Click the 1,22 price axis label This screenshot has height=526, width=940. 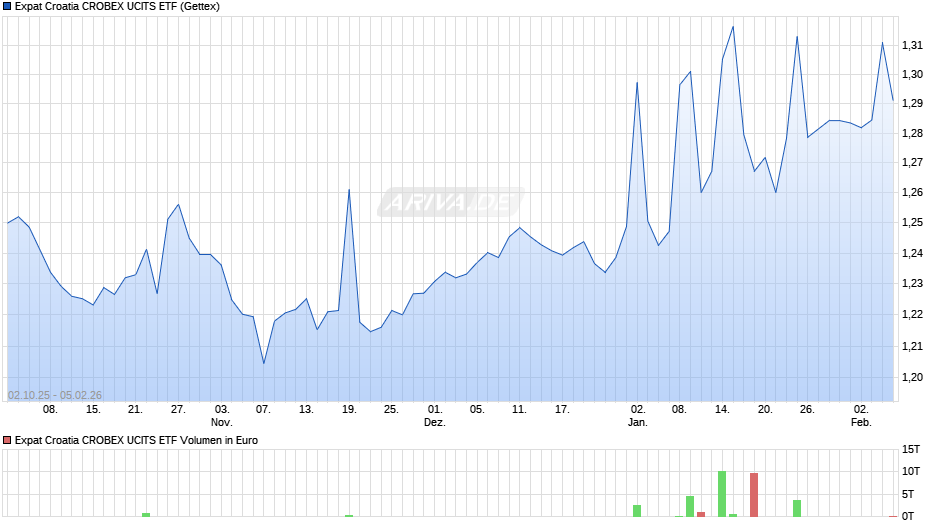click(x=912, y=314)
